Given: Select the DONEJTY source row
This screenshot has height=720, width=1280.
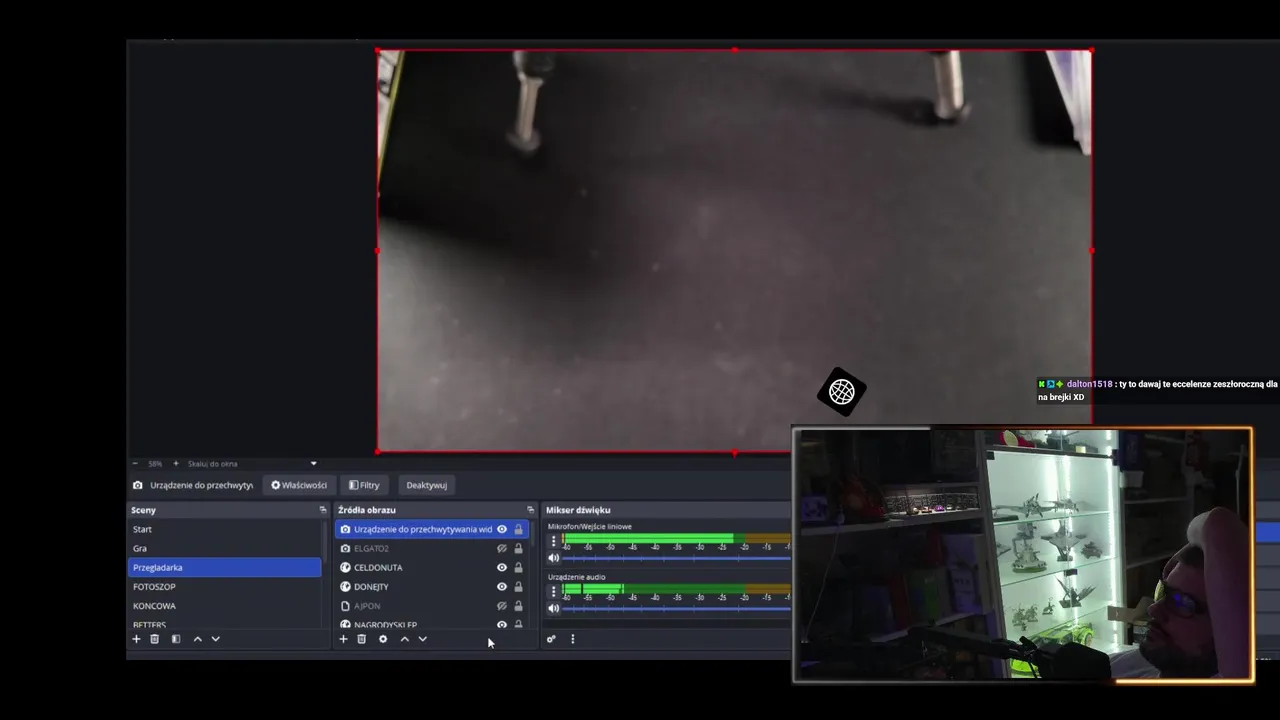Looking at the screenshot, I should tap(431, 587).
